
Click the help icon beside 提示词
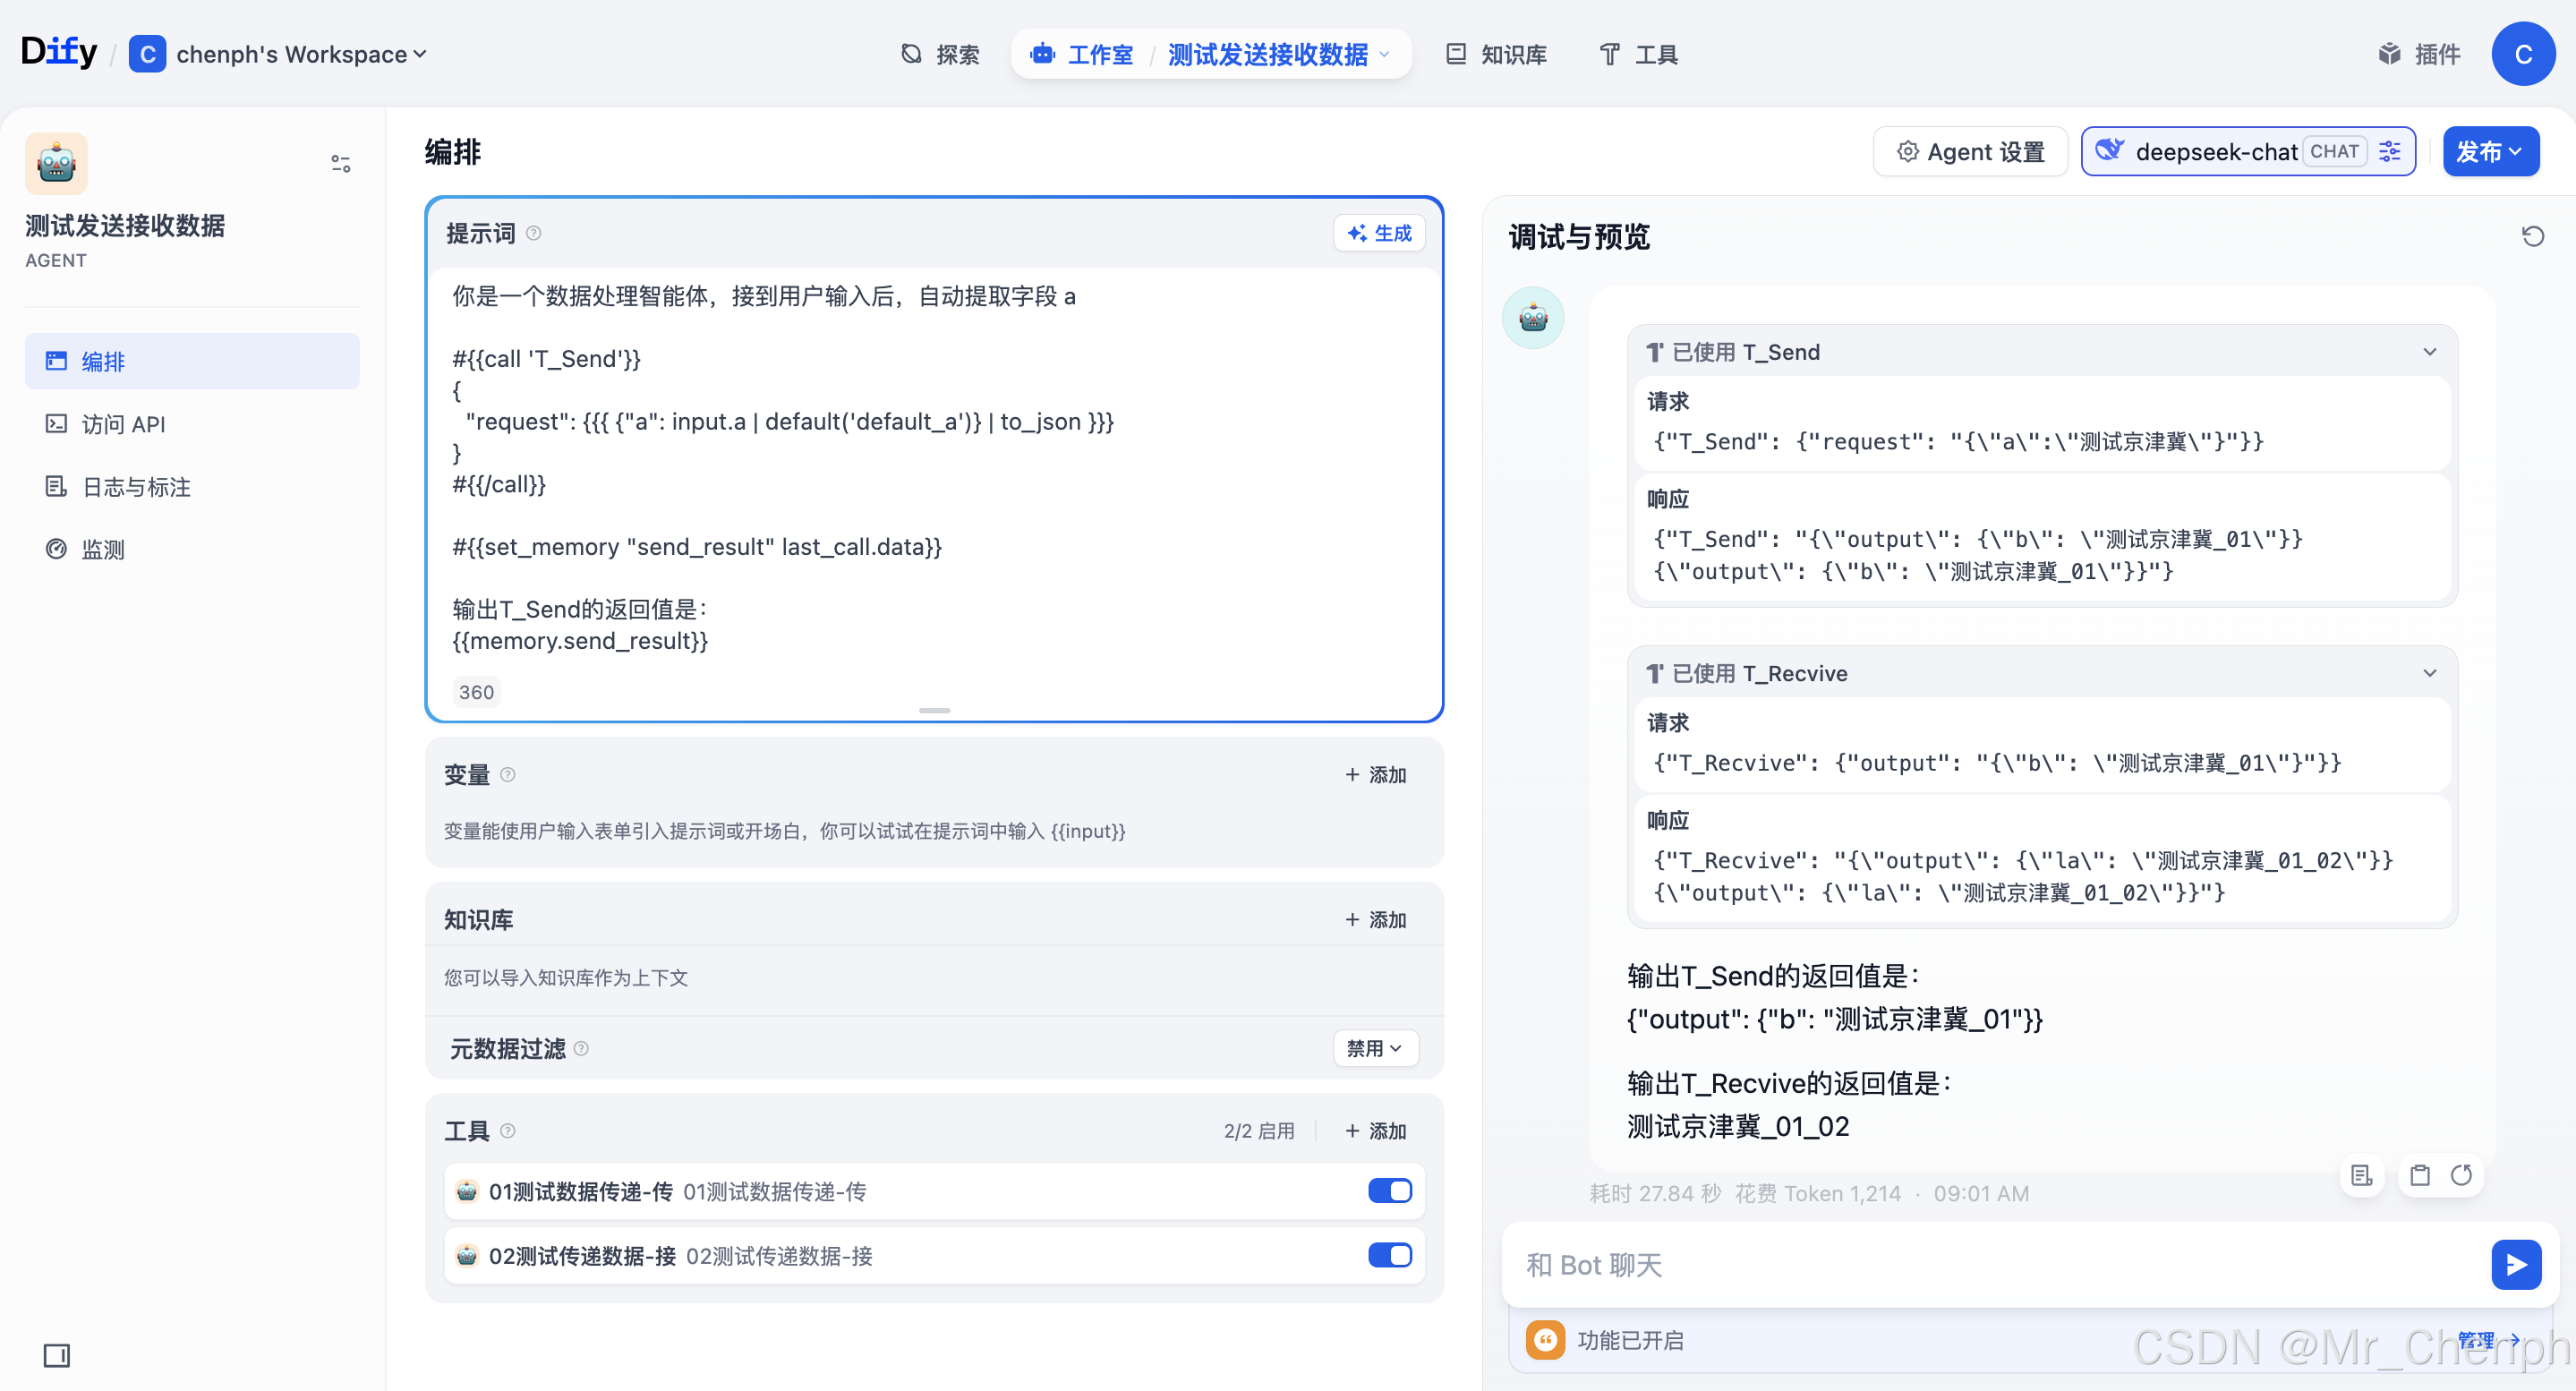(534, 233)
